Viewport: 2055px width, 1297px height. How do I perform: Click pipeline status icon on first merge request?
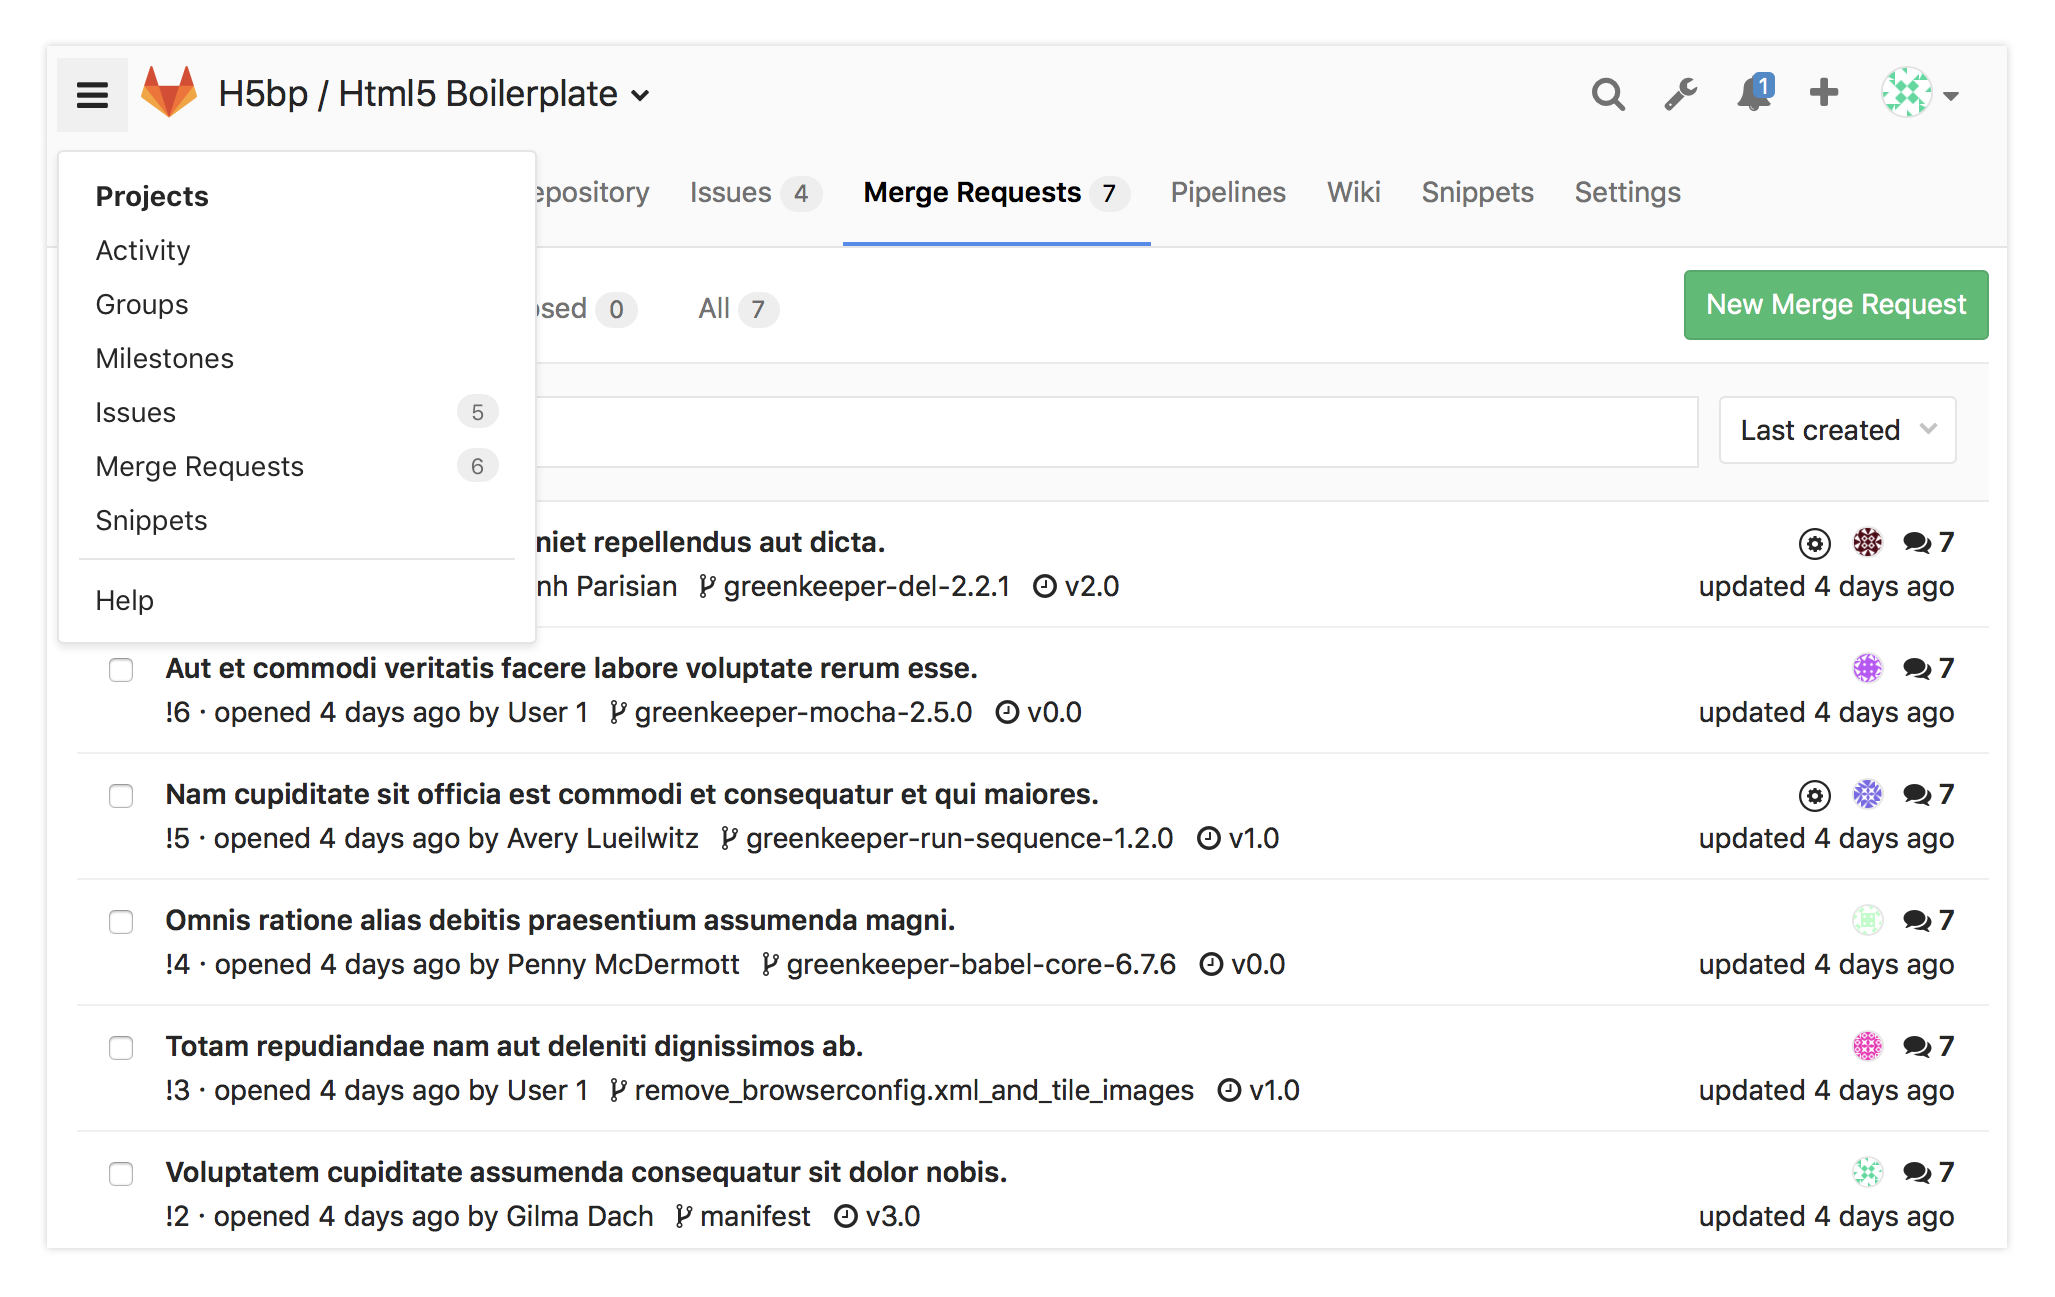pos(1814,543)
